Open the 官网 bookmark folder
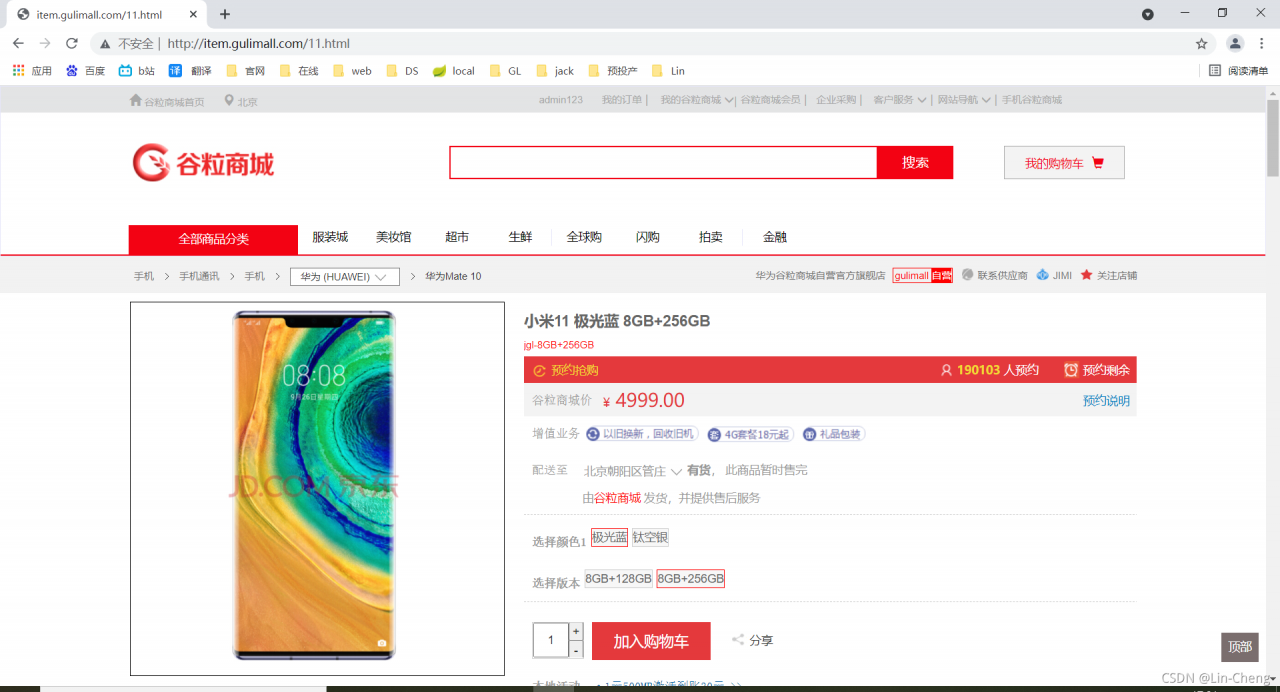Viewport: 1280px width, 692px height. 245,71
